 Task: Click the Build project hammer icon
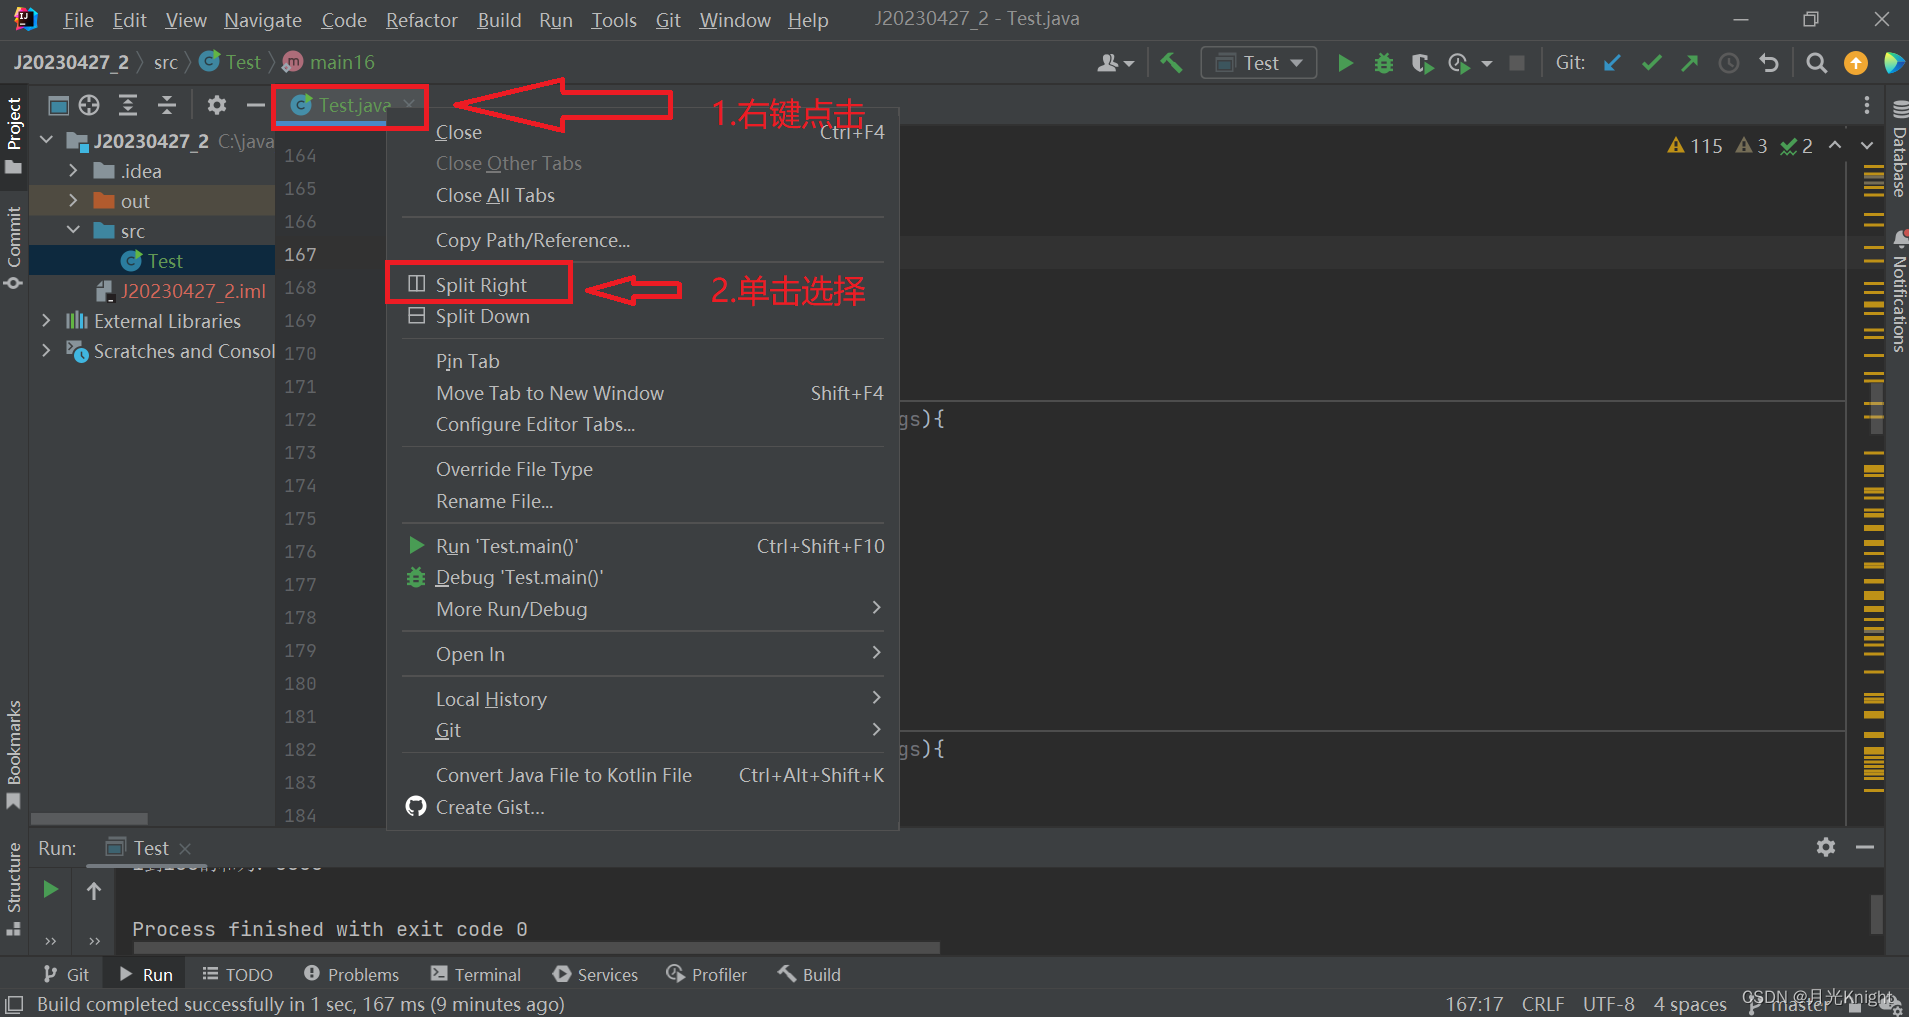tap(1171, 63)
